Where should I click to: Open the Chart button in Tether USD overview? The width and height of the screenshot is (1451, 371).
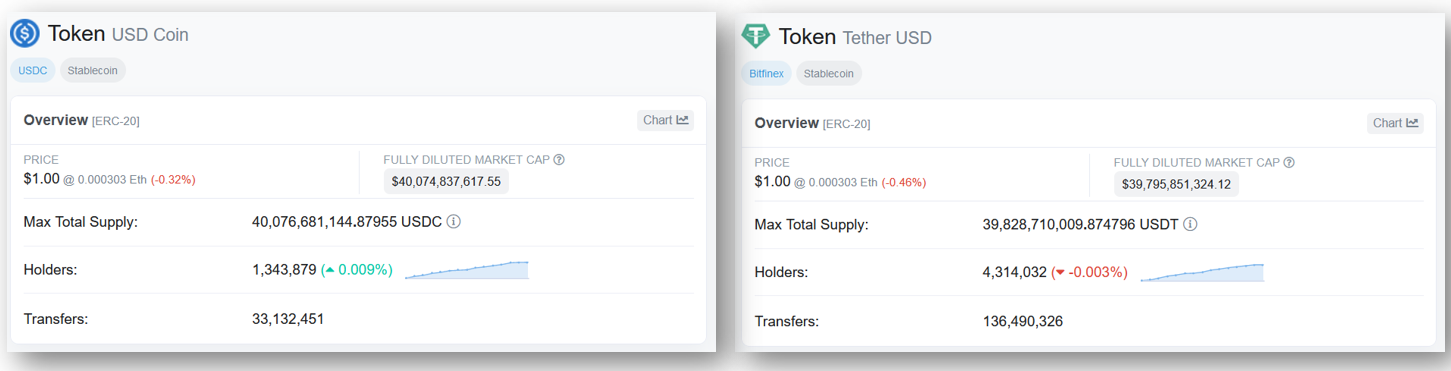pos(1395,123)
